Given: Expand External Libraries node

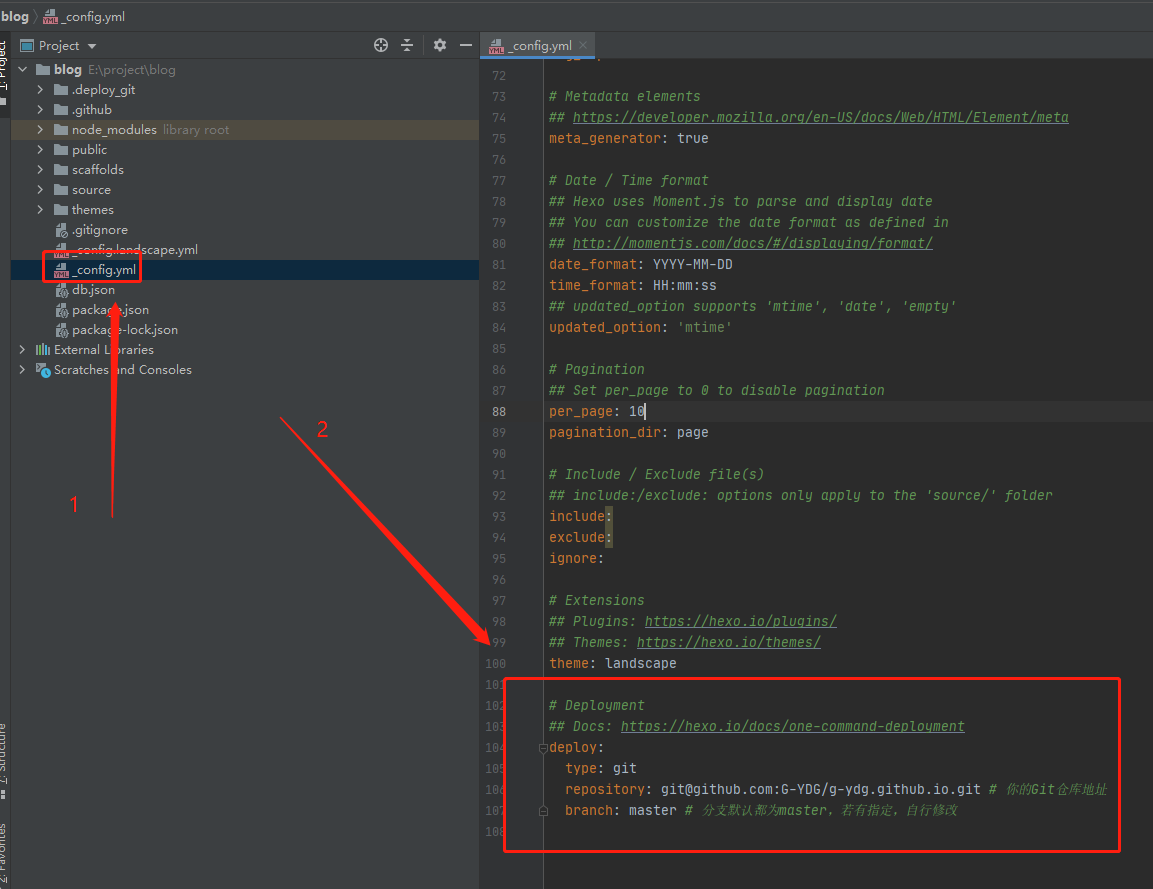Looking at the screenshot, I should click(x=22, y=349).
